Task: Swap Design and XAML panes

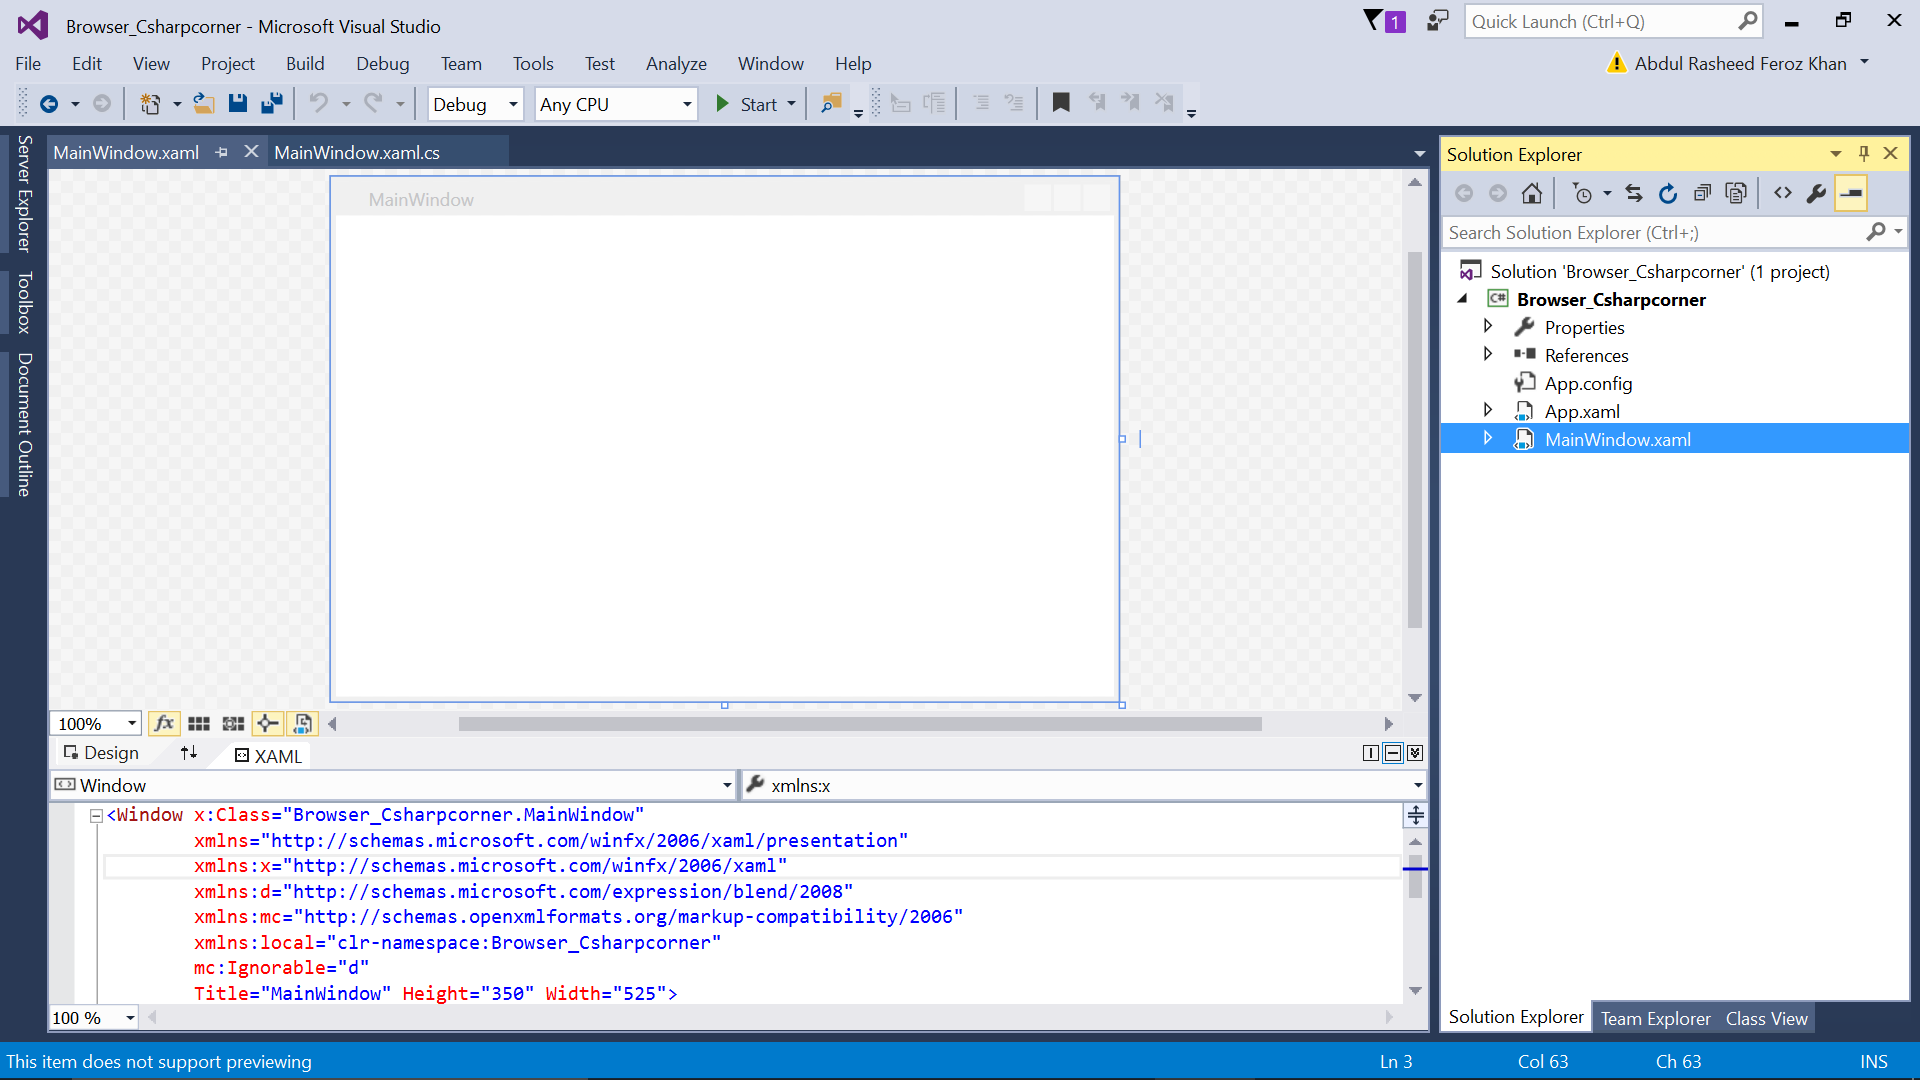Action: point(189,753)
